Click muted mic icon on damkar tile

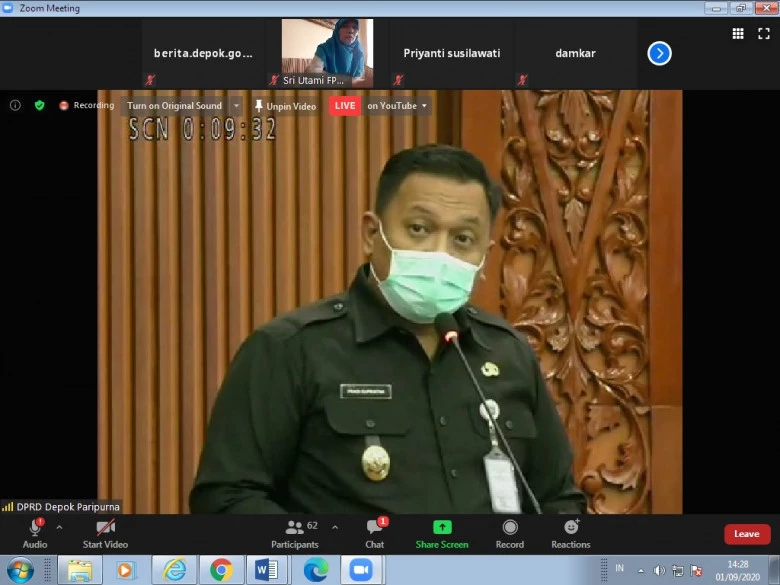point(522,80)
